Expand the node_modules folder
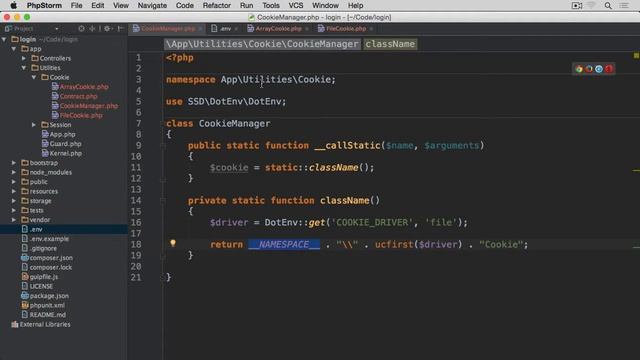The height and width of the screenshot is (360, 640). pos(14,172)
